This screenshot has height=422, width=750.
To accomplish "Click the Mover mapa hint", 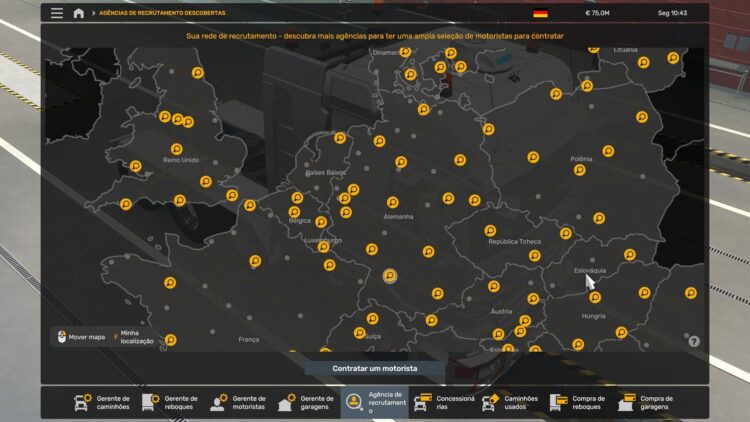I will [x=81, y=337].
